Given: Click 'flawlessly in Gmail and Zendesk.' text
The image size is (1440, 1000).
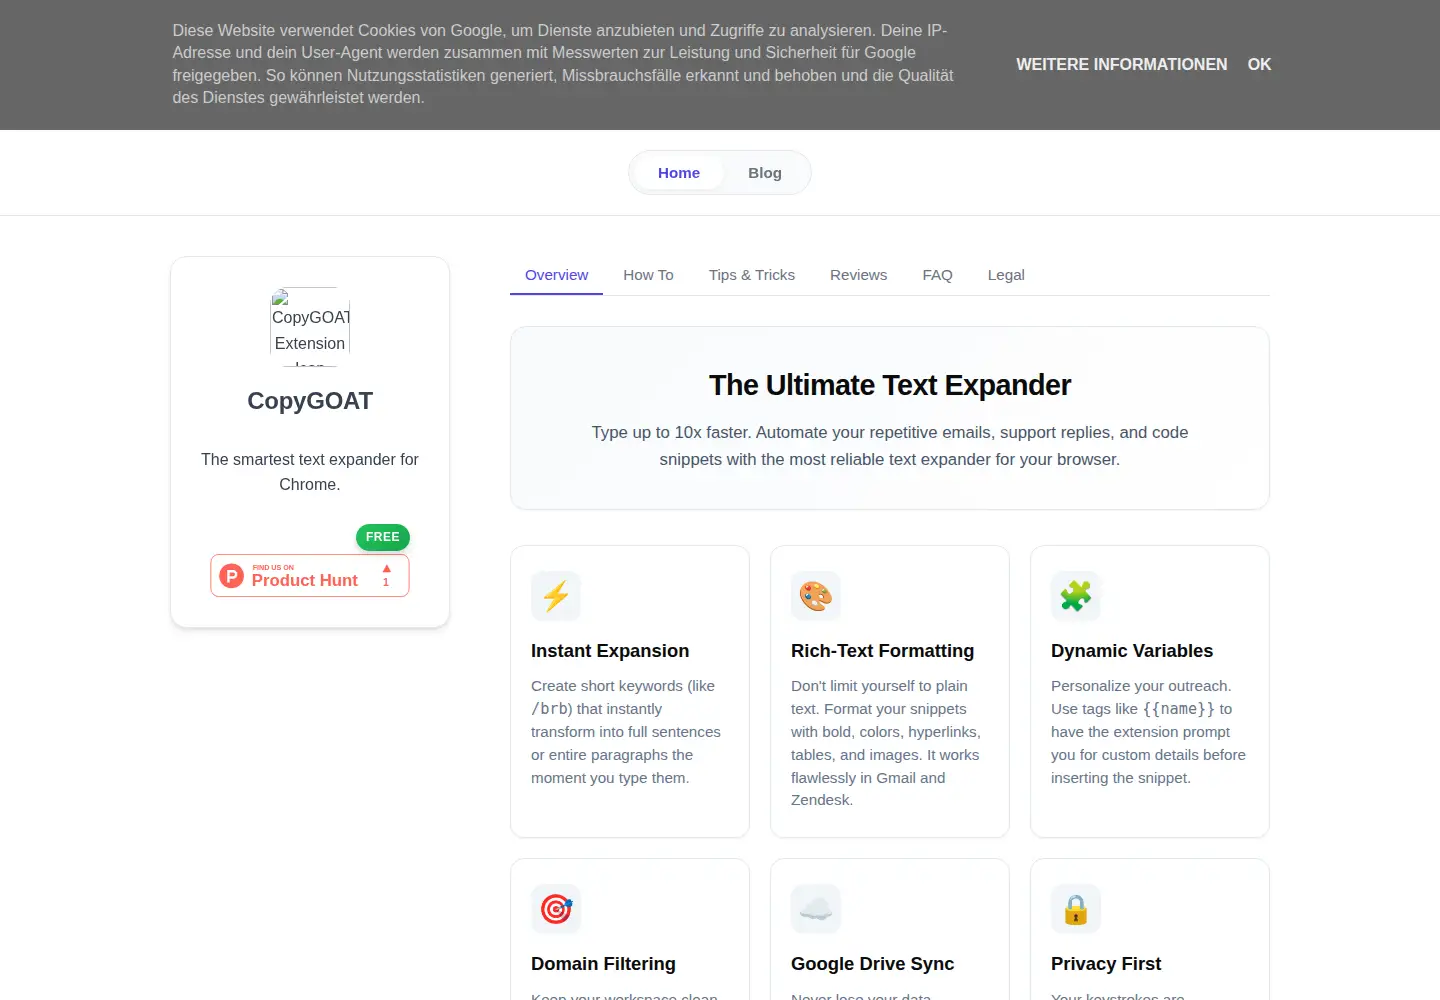Looking at the screenshot, I should click(868, 789).
